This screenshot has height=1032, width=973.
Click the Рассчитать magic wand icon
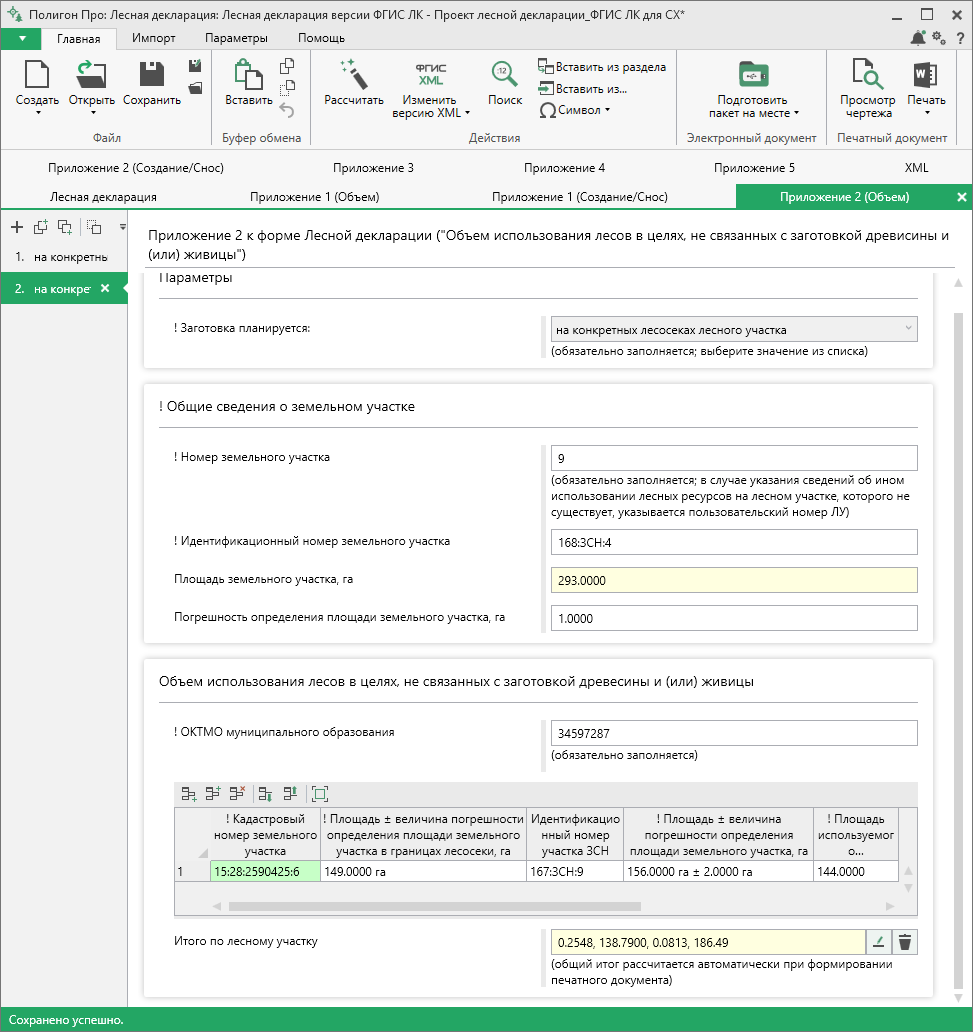click(354, 74)
